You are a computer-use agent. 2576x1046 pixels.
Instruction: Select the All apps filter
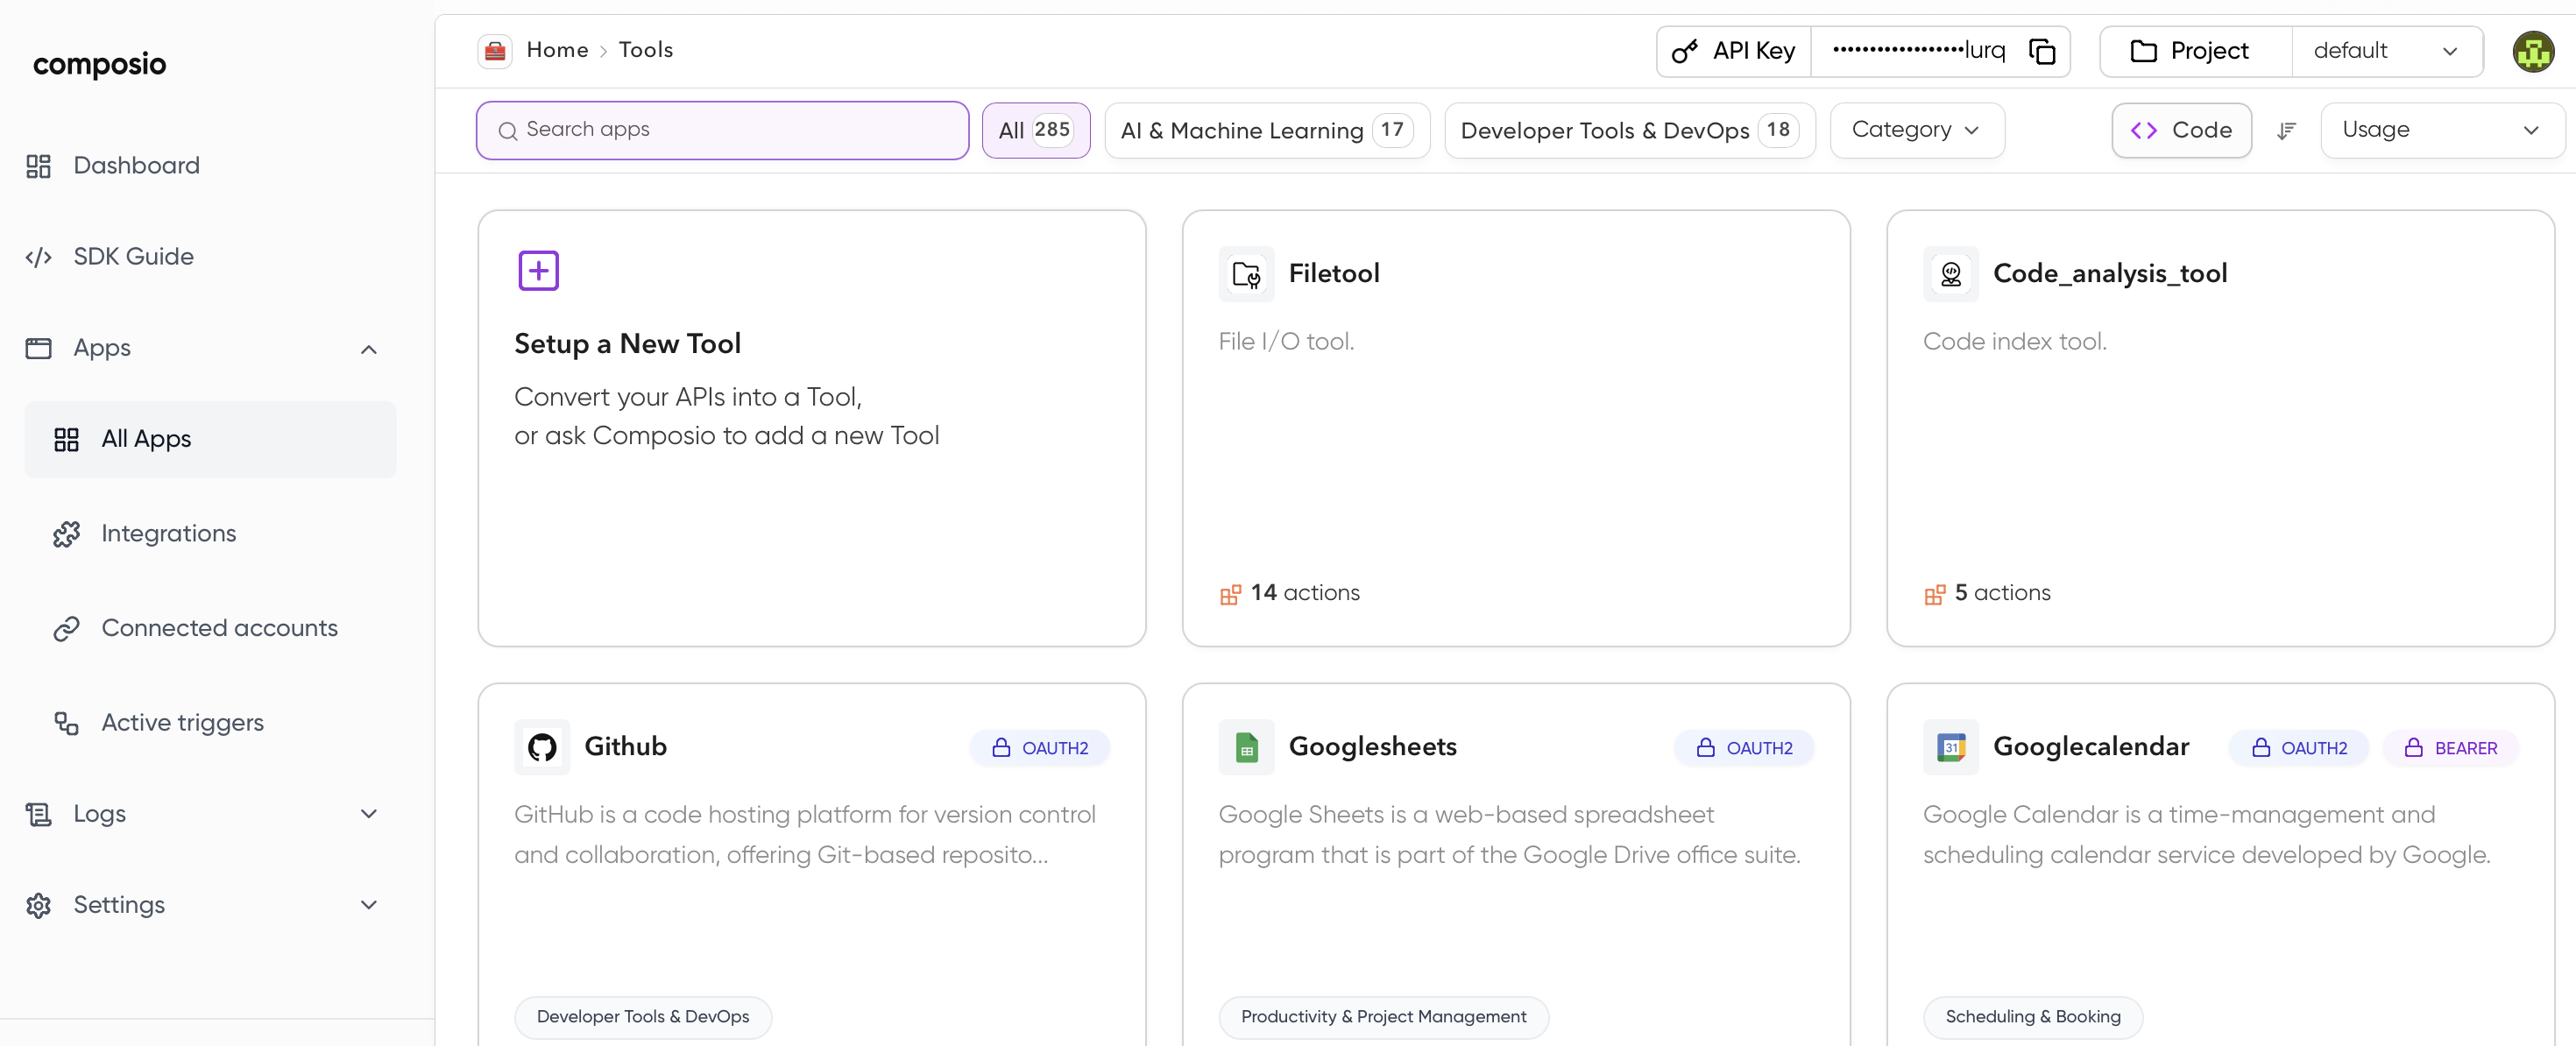coord(1035,130)
